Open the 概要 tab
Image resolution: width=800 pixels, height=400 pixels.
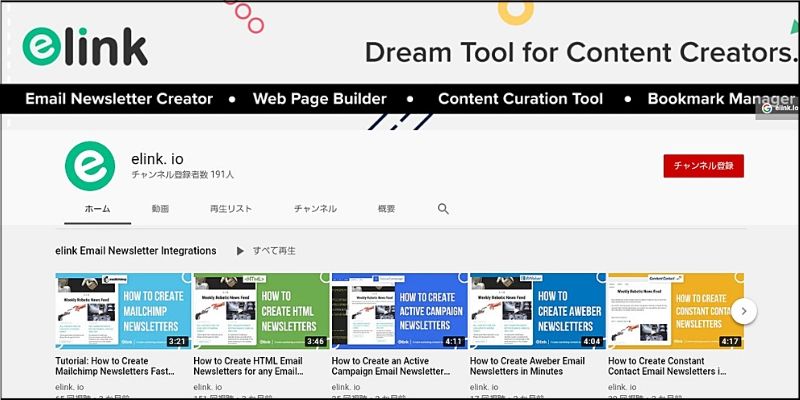point(386,209)
